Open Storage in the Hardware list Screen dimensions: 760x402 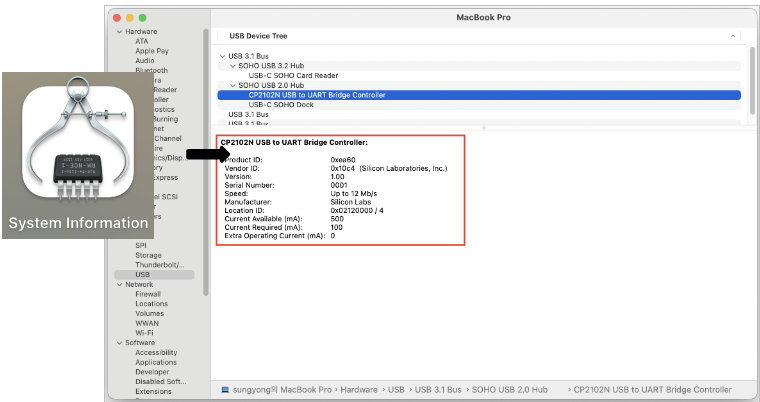coord(148,255)
